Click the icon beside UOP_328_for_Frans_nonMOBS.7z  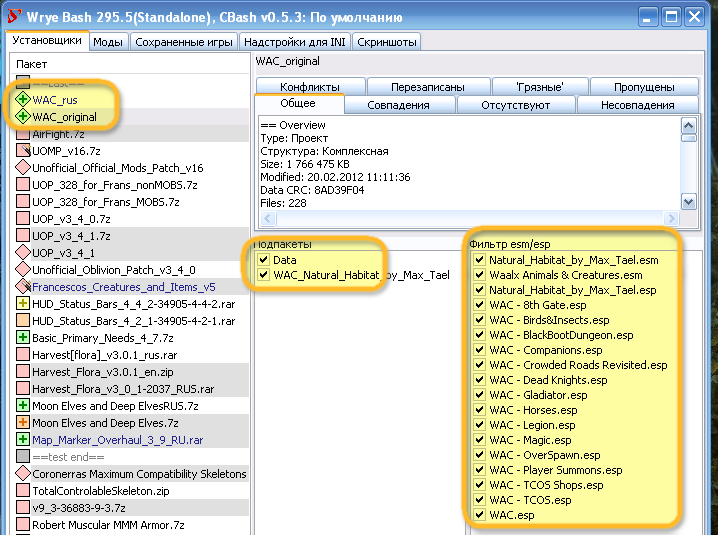pos(22,185)
